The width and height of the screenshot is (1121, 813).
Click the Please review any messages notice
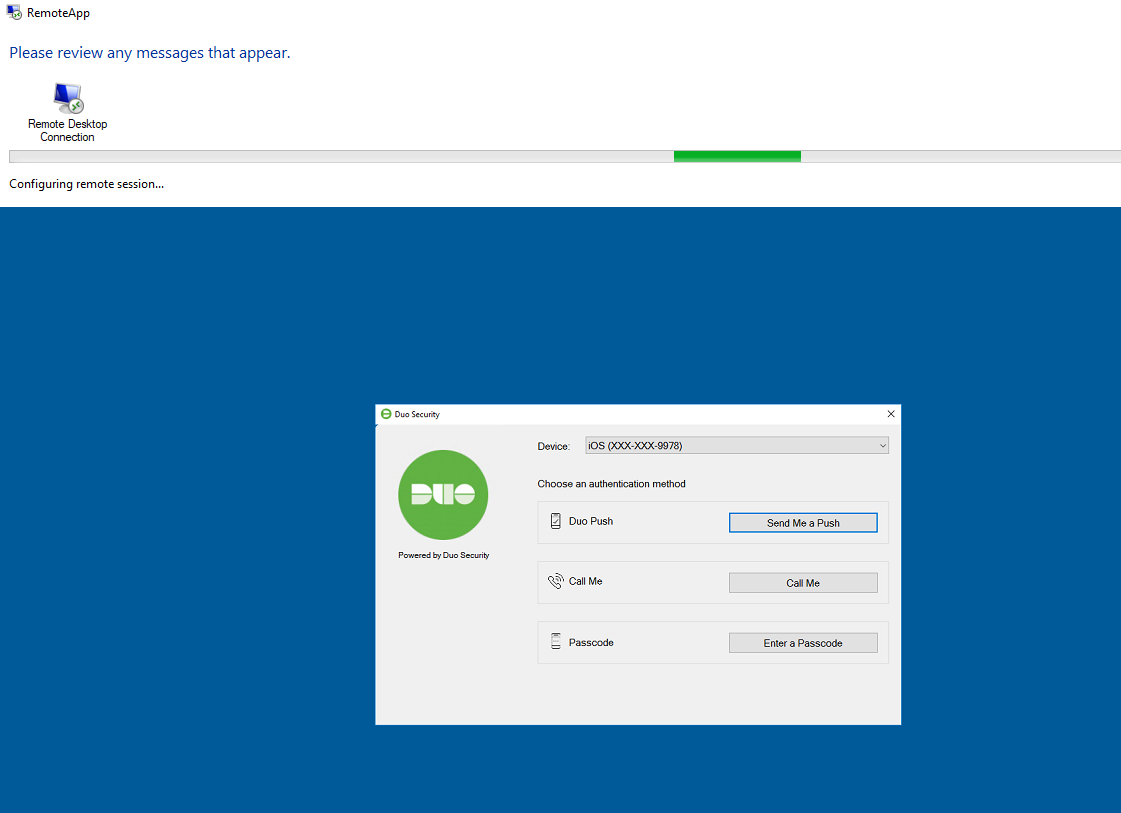tap(149, 52)
